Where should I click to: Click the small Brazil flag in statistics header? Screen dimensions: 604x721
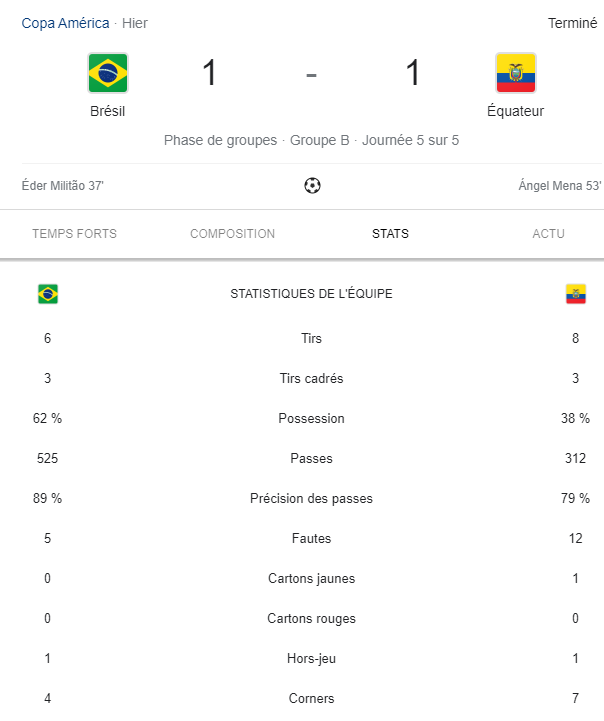point(48,294)
